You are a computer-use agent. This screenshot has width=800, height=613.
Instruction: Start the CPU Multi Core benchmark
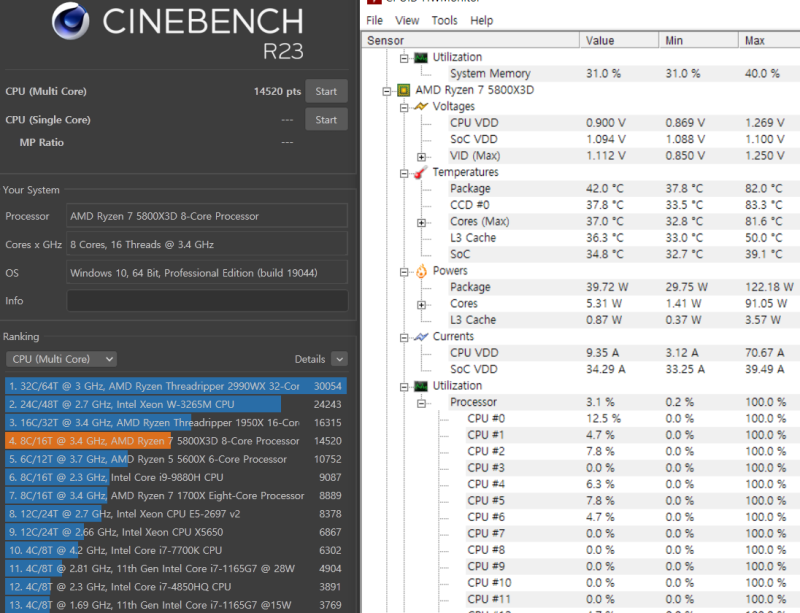point(326,91)
